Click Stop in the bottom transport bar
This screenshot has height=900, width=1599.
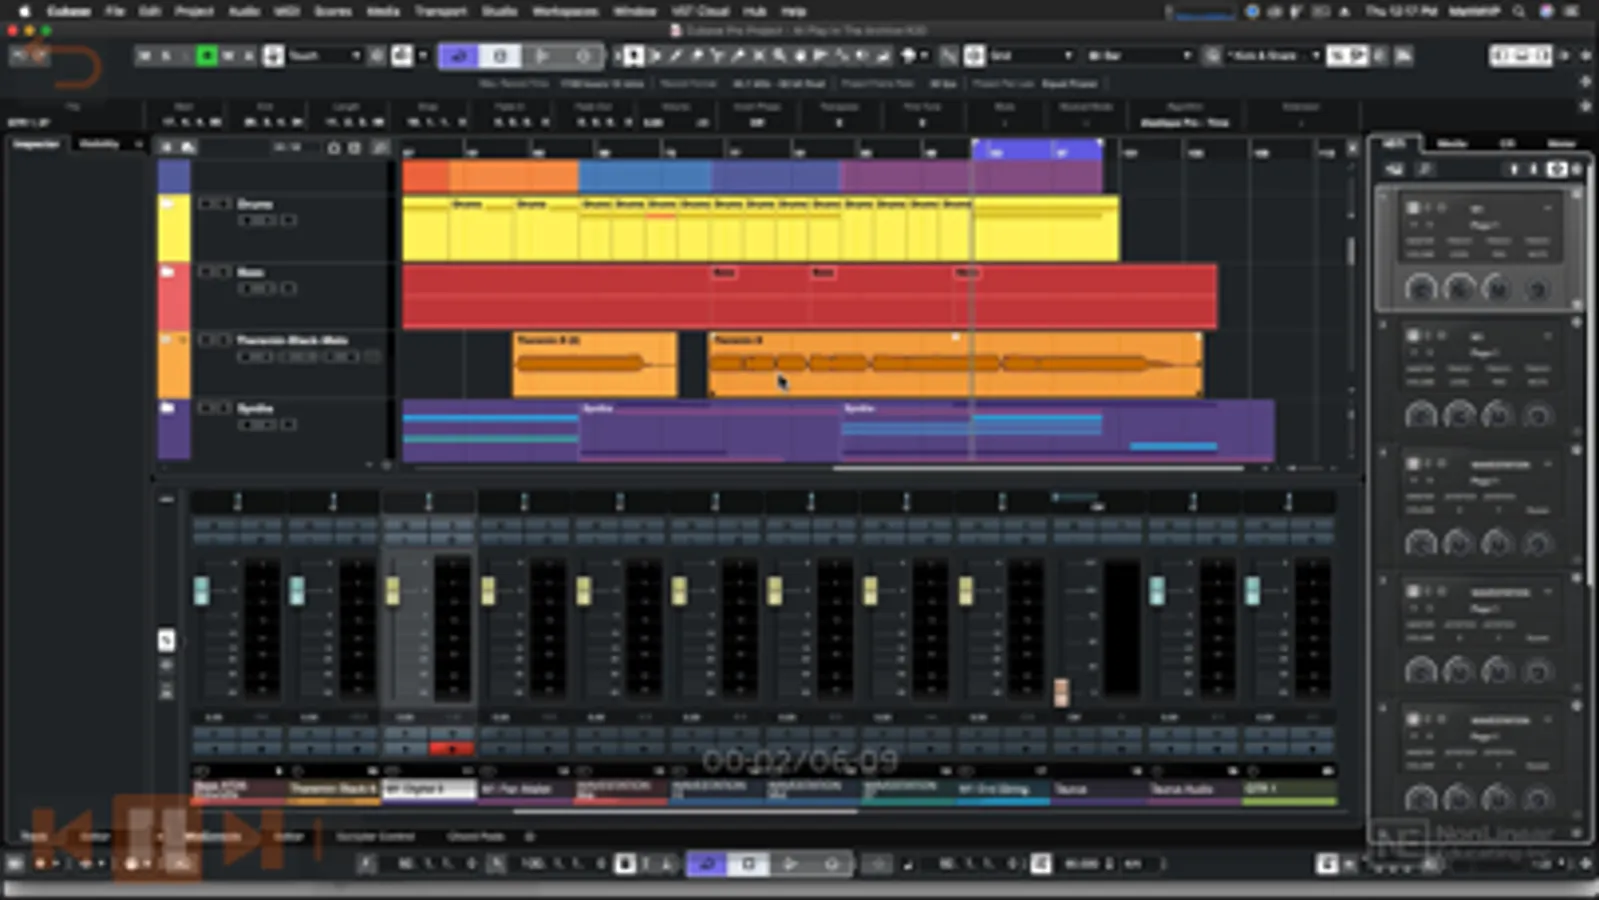click(748, 864)
